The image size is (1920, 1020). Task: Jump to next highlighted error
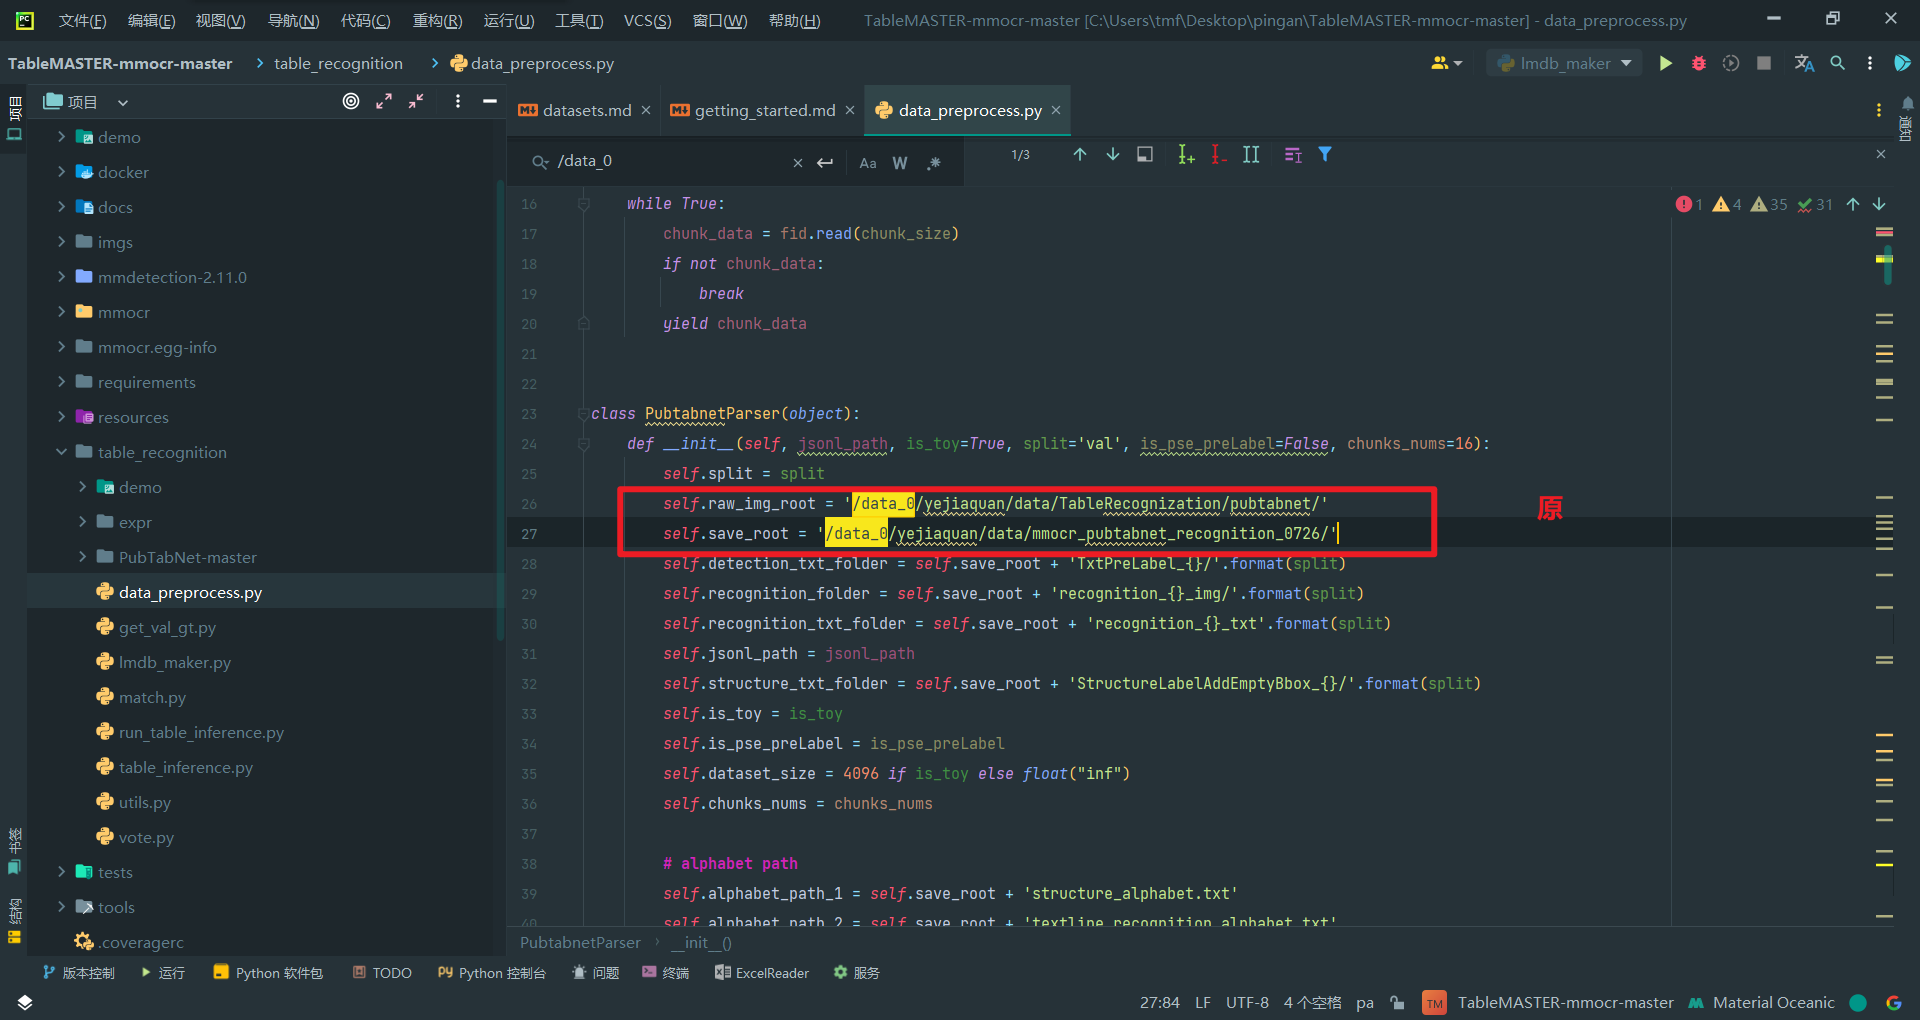click(1880, 204)
